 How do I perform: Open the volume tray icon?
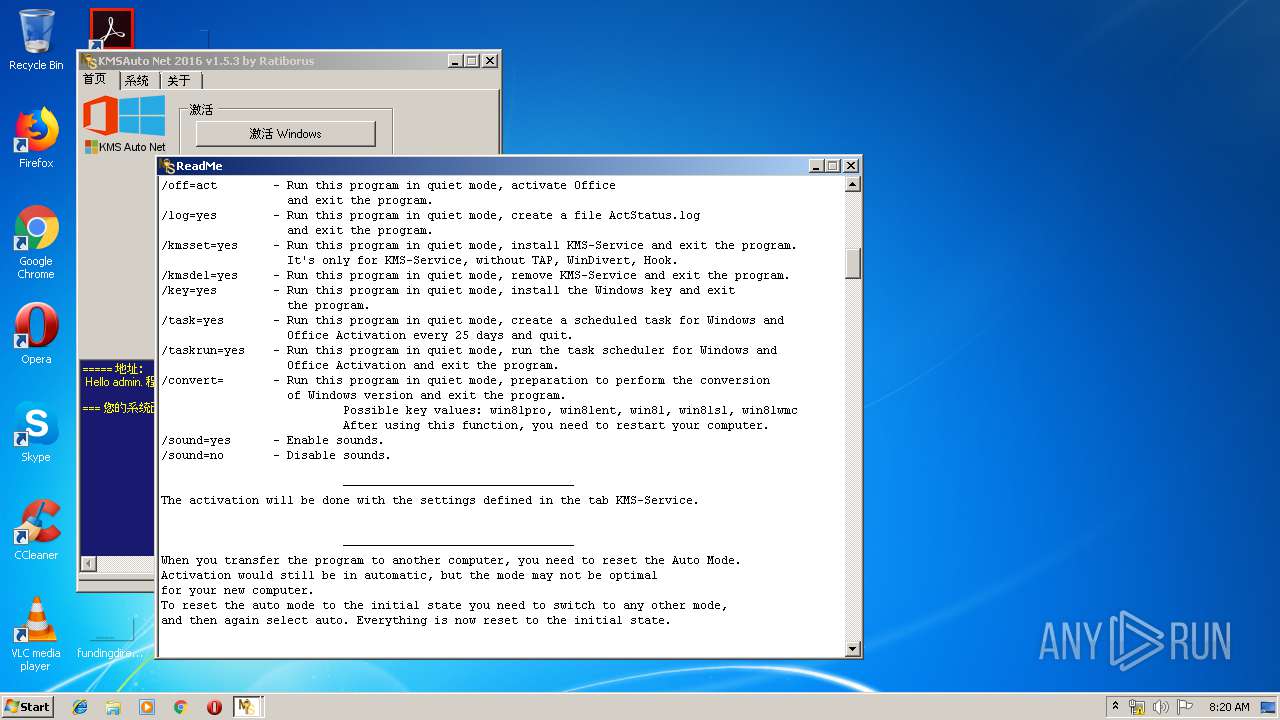(x=1161, y=707)
